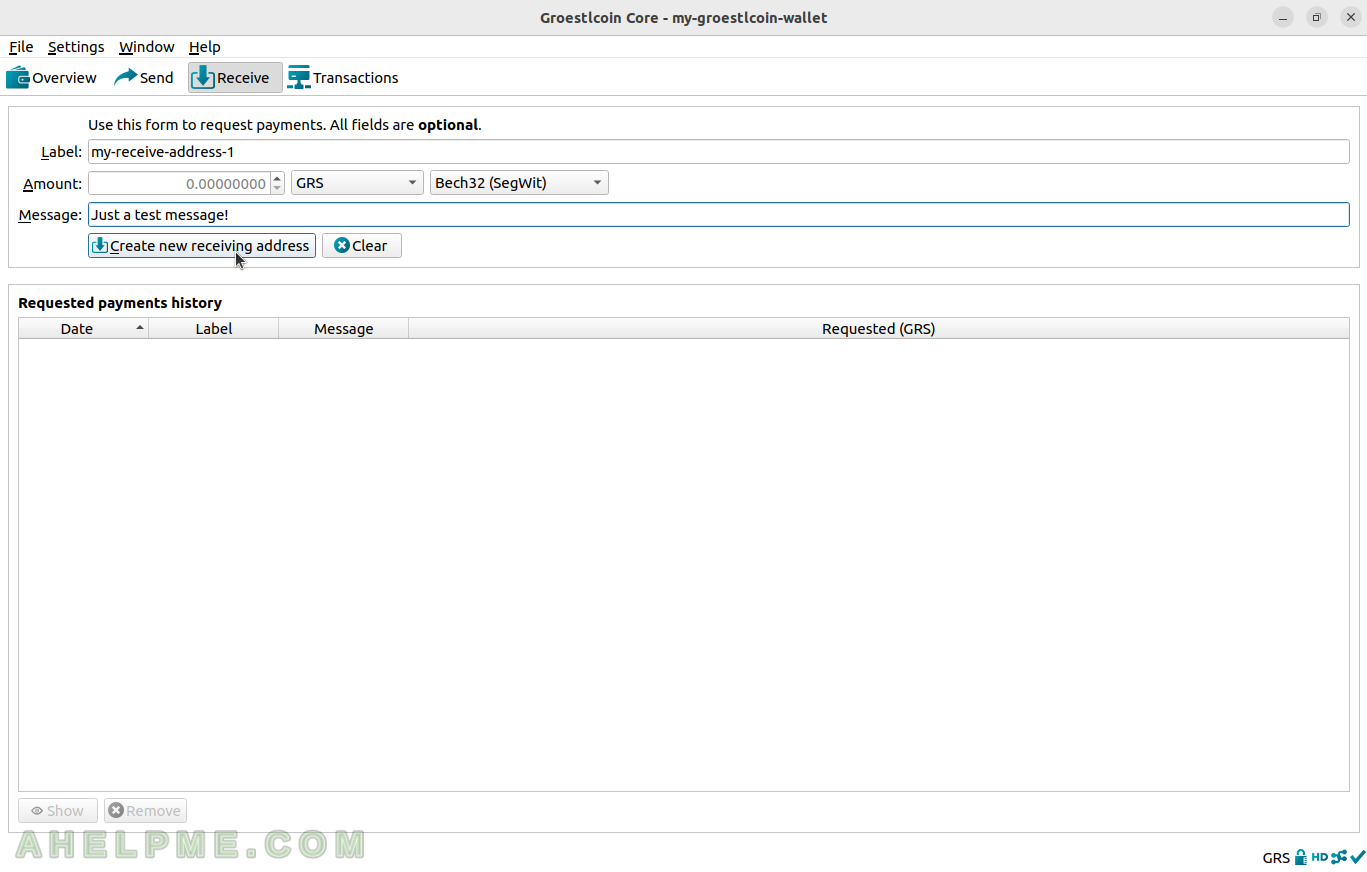Open the Transactions tab

click(x=343, y=78)
